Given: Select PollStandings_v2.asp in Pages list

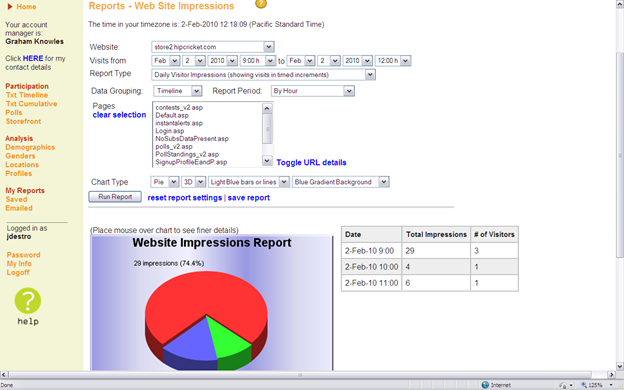Looking at the screenshot, I should [187, 154].
